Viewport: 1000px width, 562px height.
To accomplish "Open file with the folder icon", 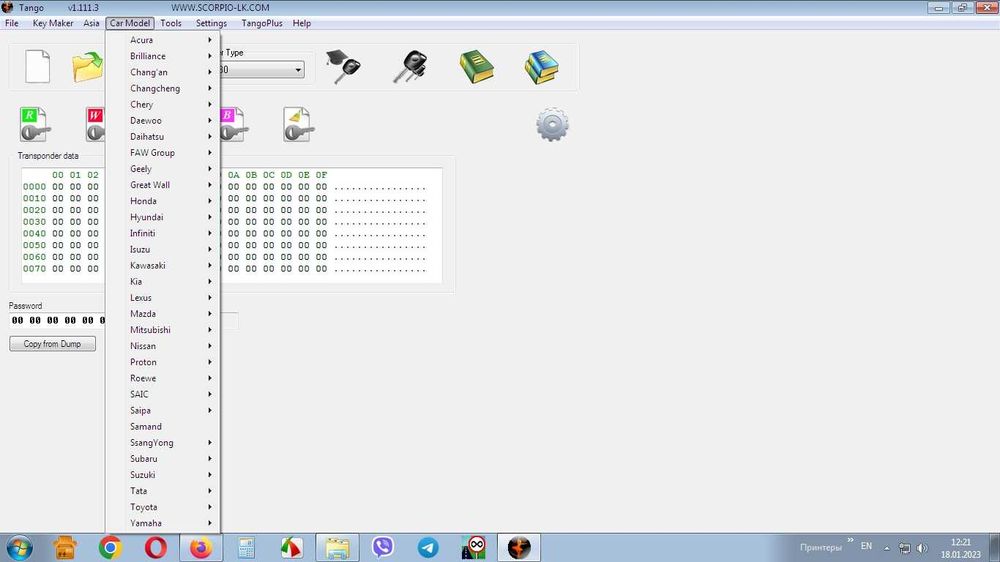I will (x=87, y=67).
